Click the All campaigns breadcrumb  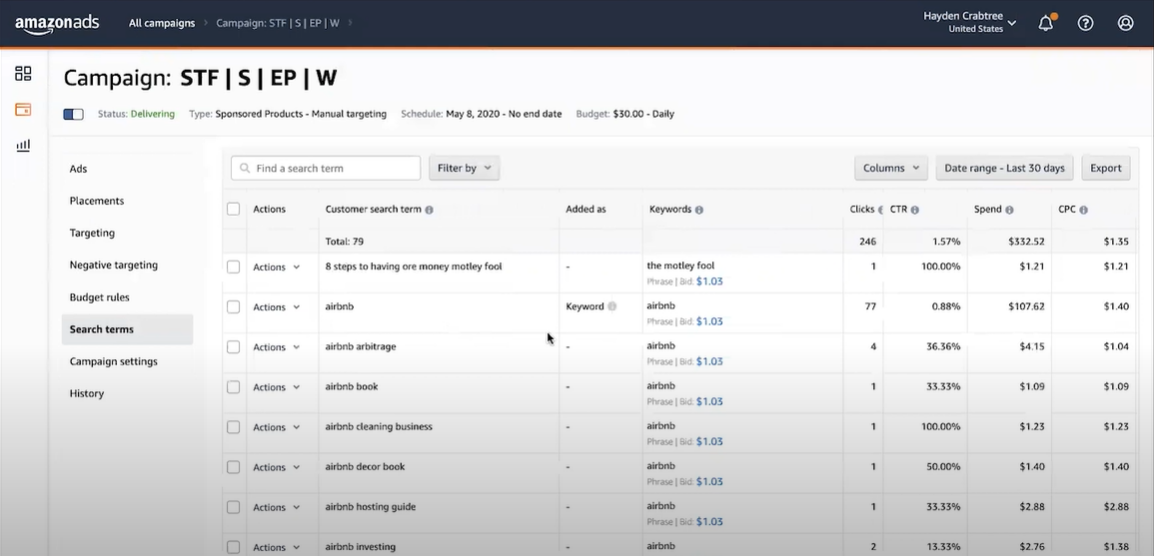pyautogui.click(x=162, y=23)
